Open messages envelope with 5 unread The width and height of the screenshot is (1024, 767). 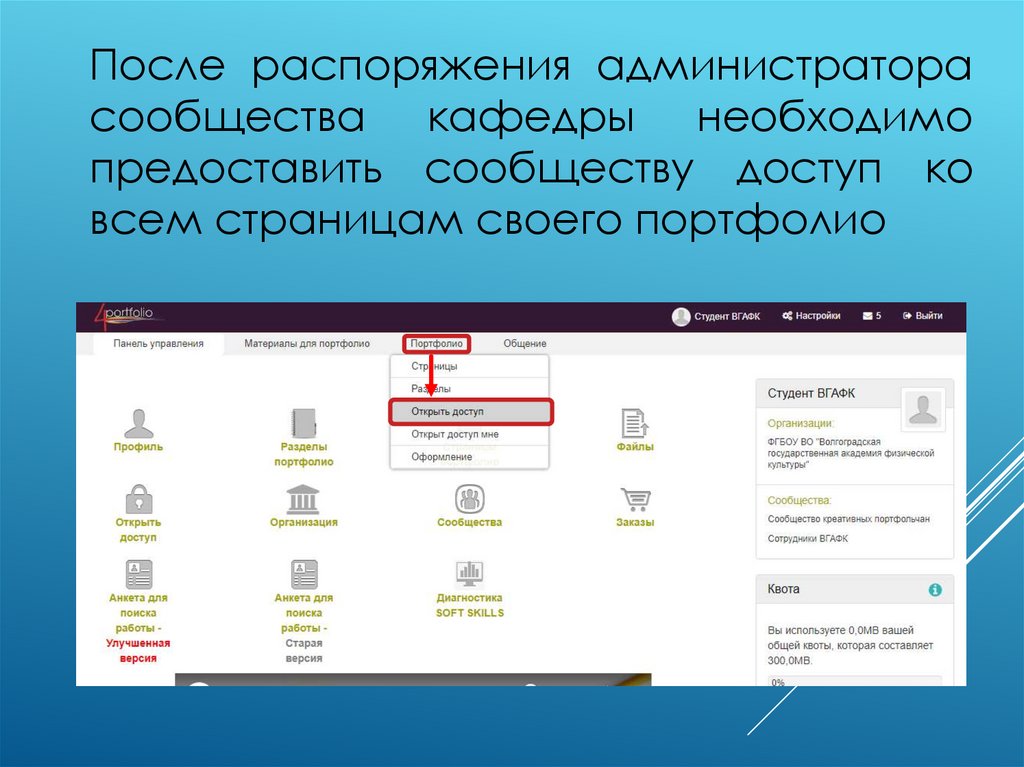coord(872,316)
